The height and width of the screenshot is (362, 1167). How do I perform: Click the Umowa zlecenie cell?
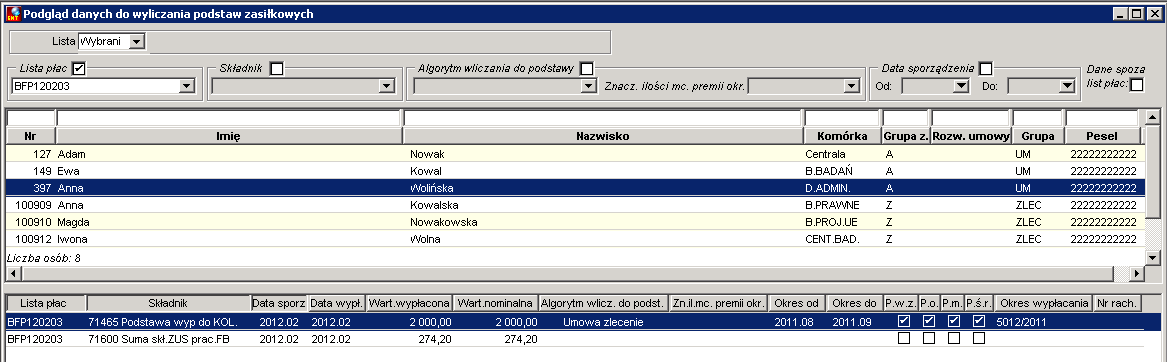click(603, 322)
